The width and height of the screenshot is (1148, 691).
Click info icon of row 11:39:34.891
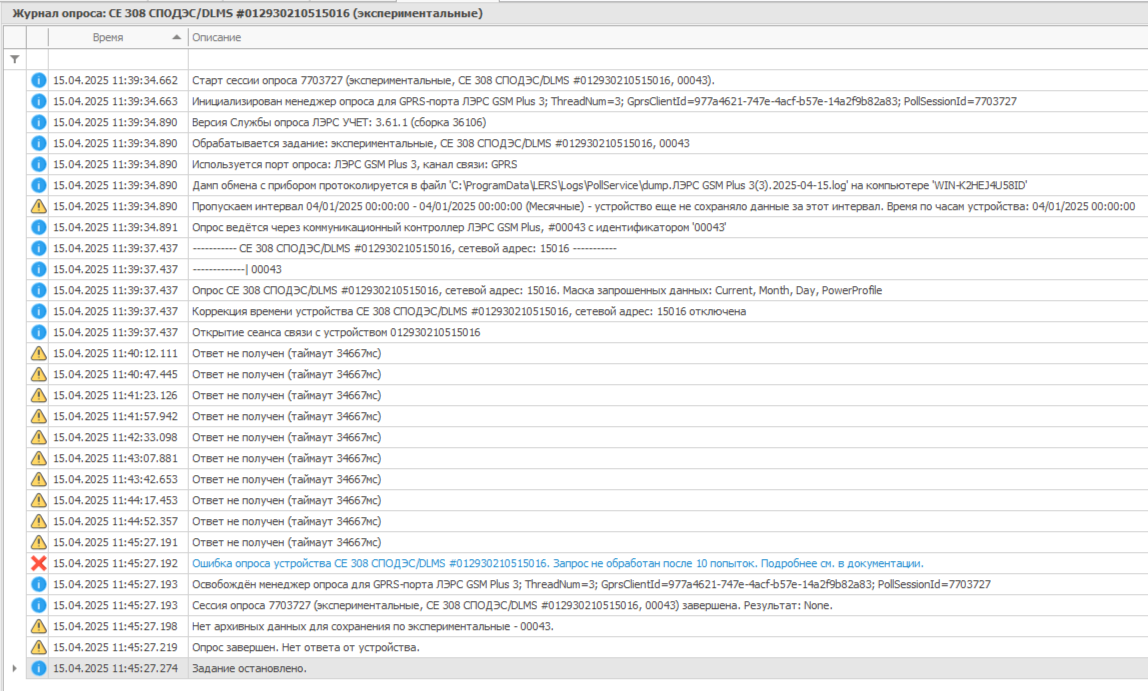coord(38,228)
